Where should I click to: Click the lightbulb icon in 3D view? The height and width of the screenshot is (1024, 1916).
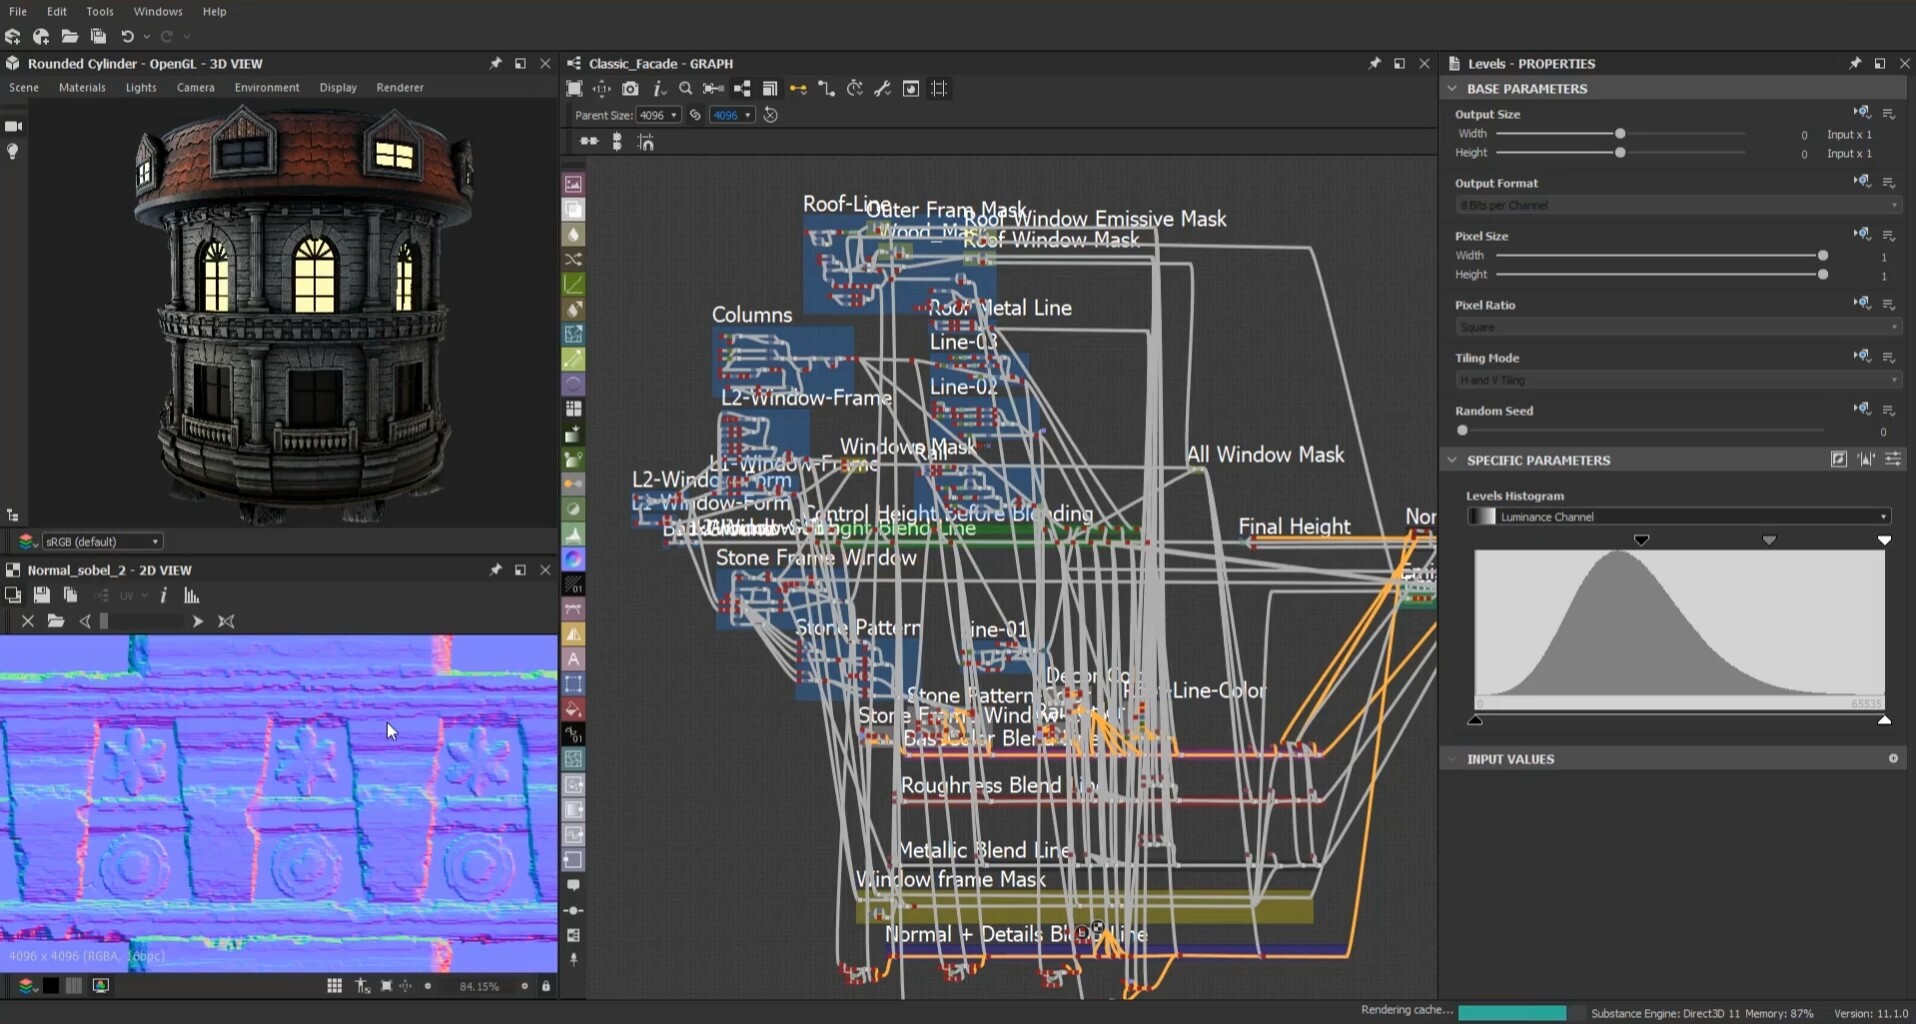pos(13,152)
